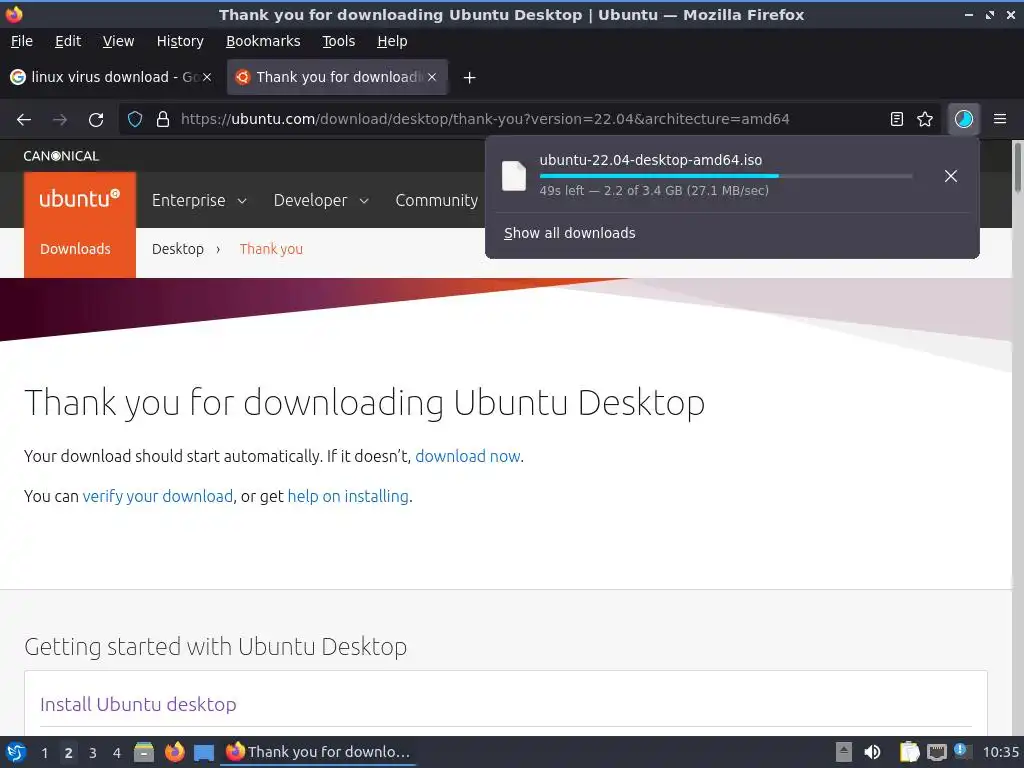Open the Bookmarks menu
This screenshot has width=1024, height=768.
click(x=263, y=41)
